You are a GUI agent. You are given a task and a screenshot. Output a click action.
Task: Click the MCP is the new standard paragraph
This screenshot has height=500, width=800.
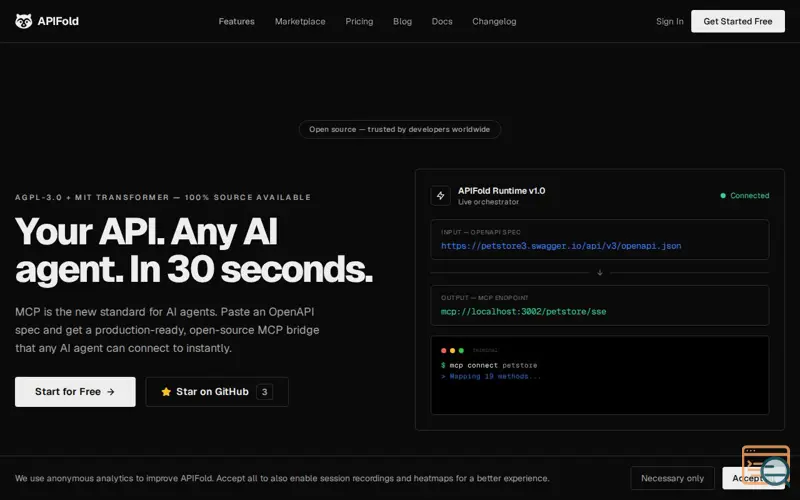[167, 330]
